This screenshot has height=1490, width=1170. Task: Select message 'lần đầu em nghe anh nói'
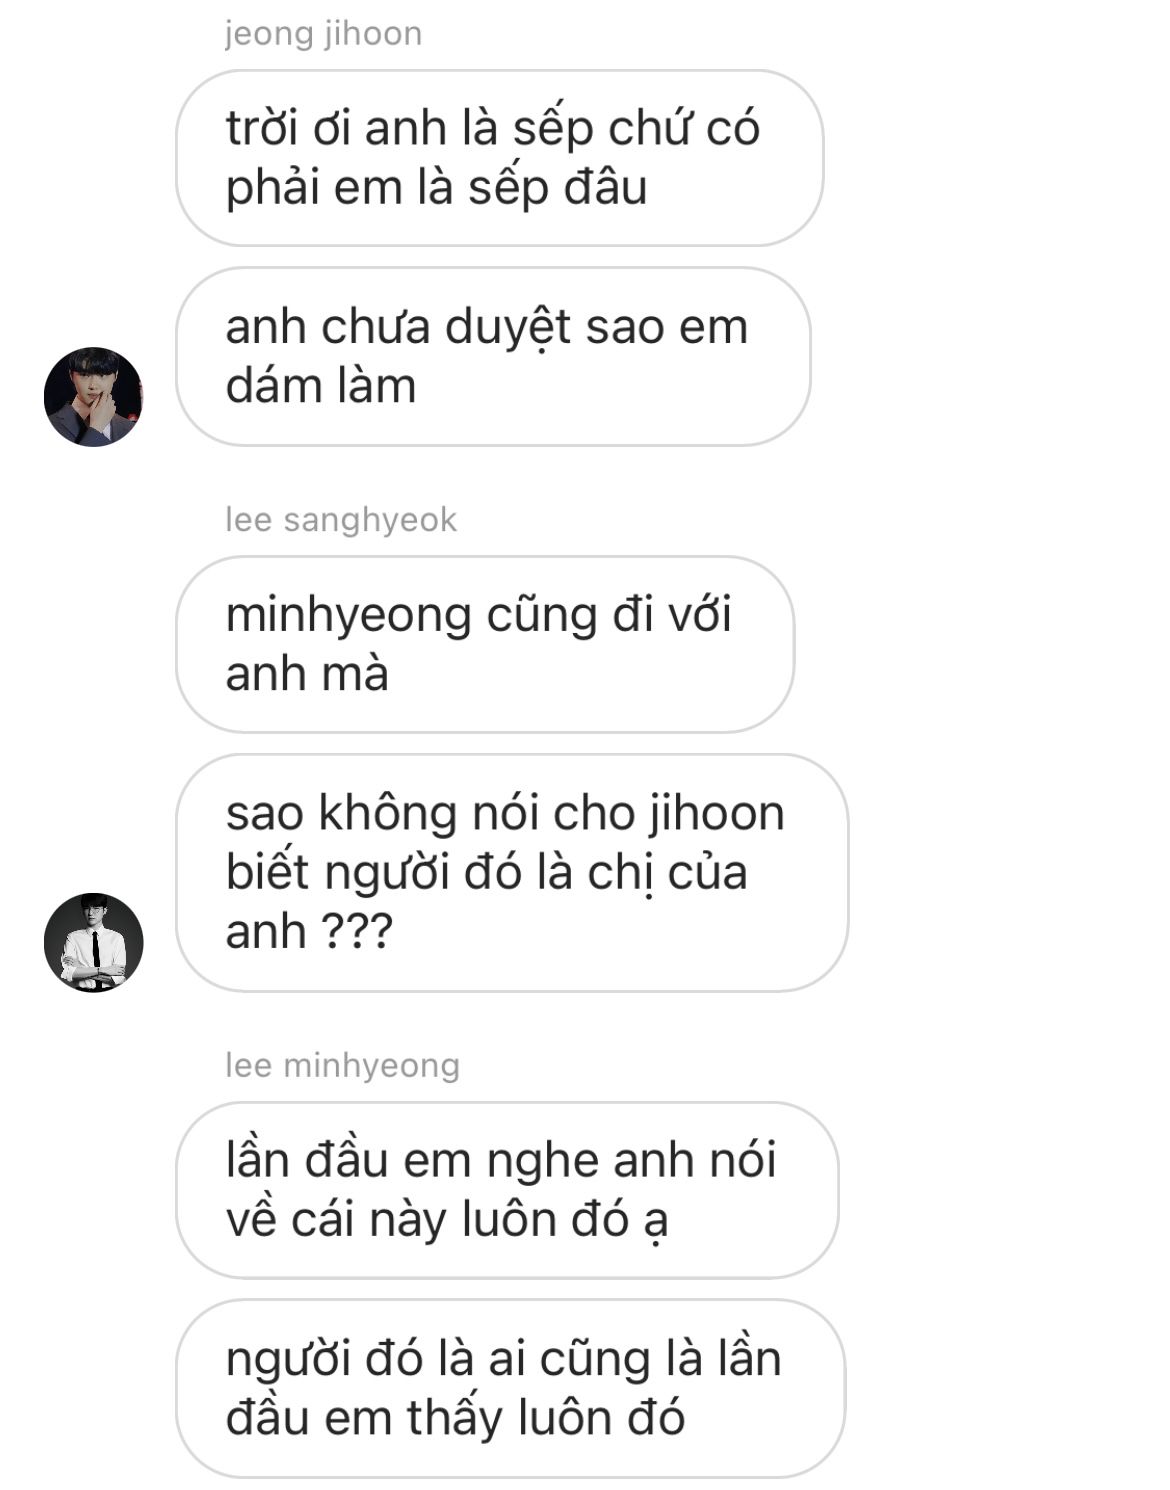pyautogui.click(x=507, y=1190)
